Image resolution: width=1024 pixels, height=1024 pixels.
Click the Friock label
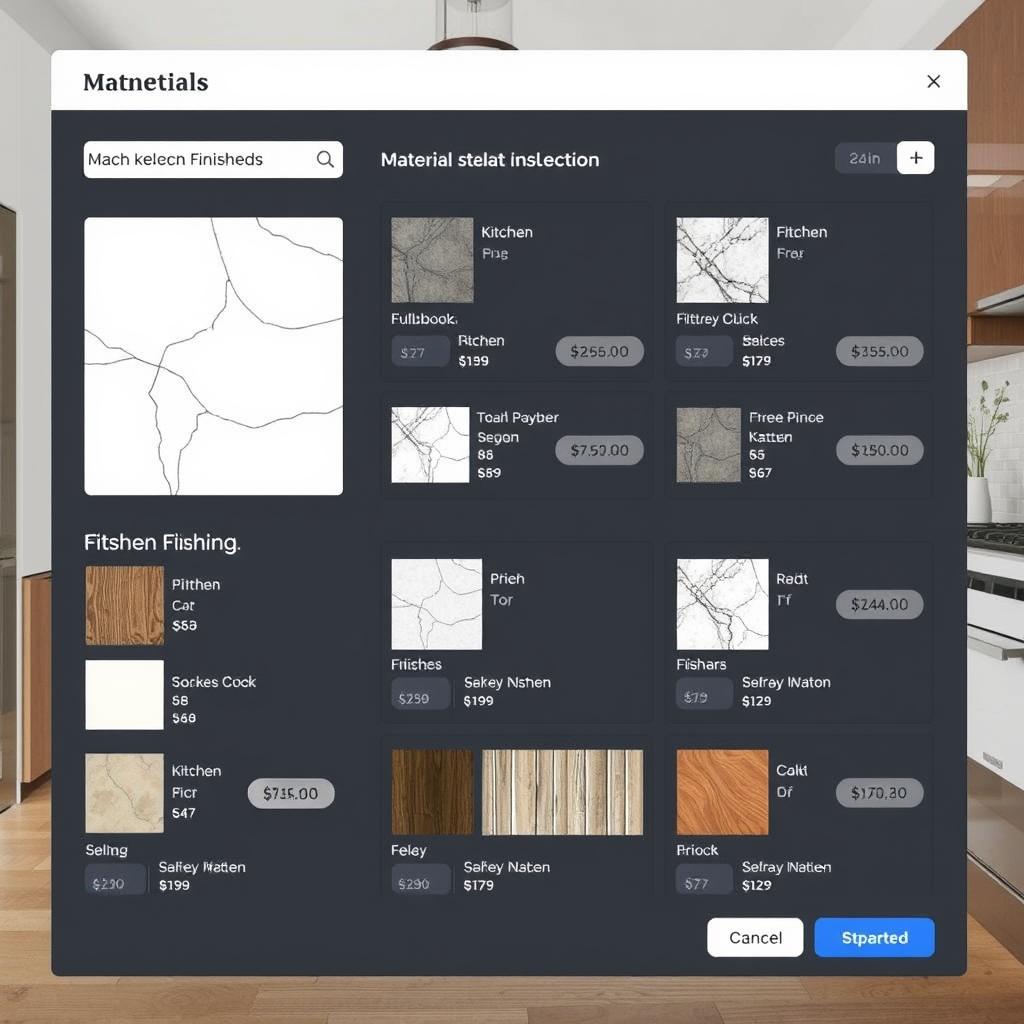coord(697,850)
